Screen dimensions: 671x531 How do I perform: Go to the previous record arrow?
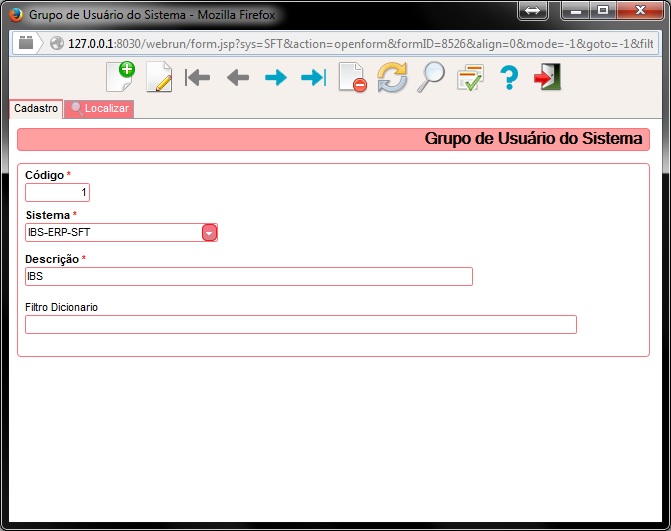(x=238, y=78)
